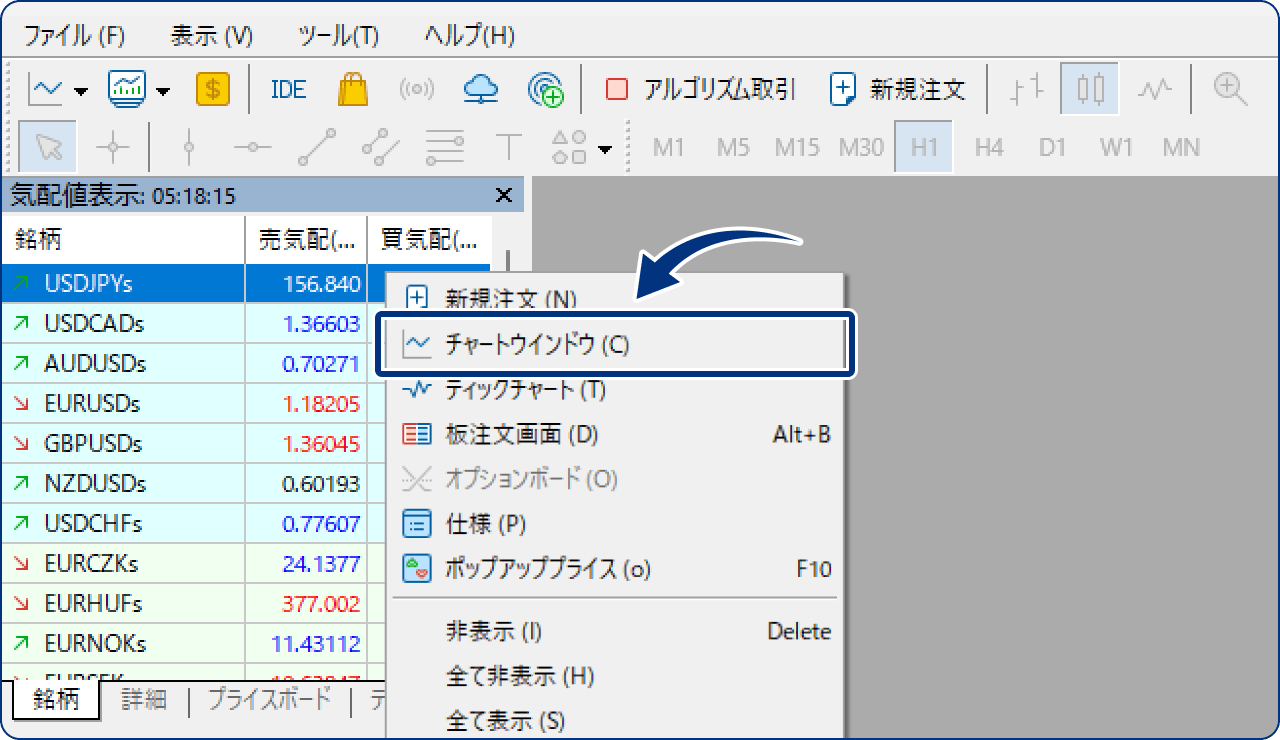
Task: Choose チャートウインドウ (C) from context menu
Action: click(x=616, y=345)
